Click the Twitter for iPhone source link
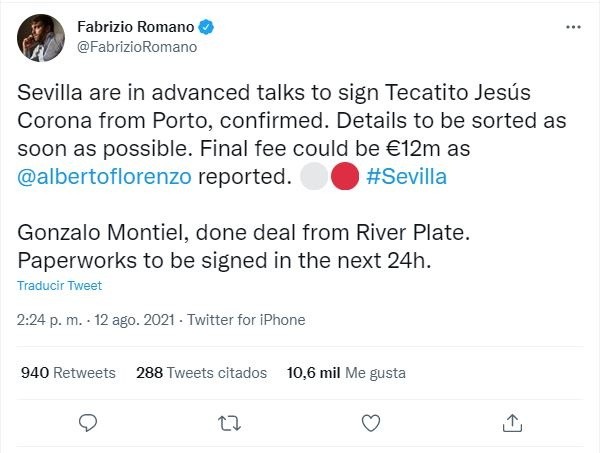Screen dimensions: 605x453 [x=245, y=320]
